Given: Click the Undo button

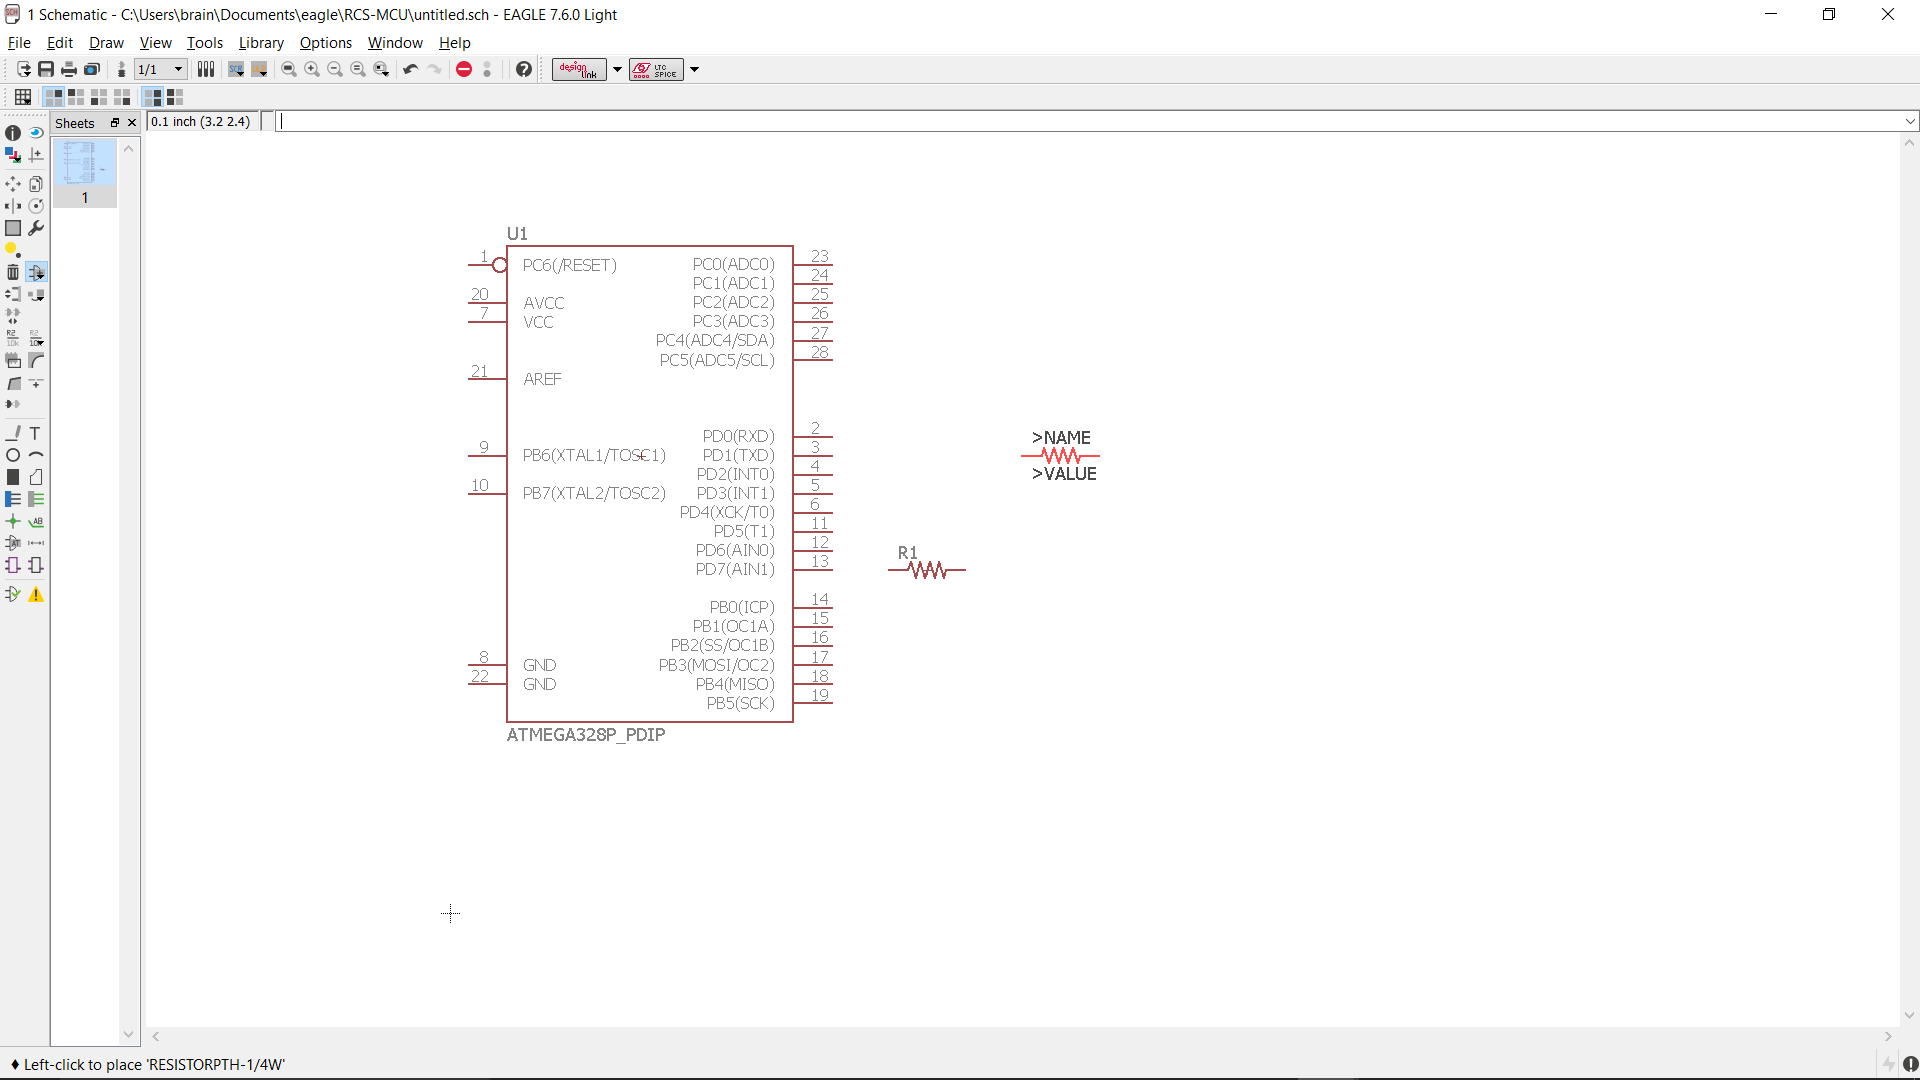Looking at the screenshot, I should (x=410, y=69).
